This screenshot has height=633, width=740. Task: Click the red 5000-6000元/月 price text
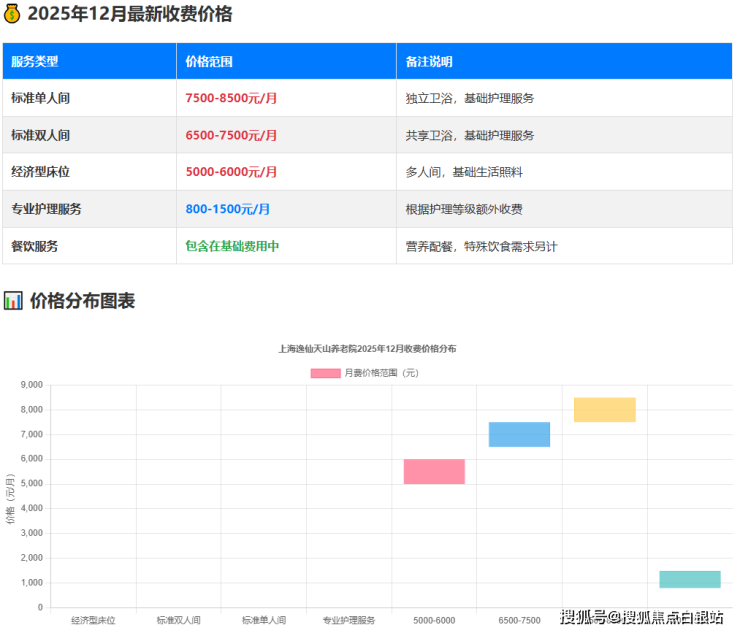coord(231,172)
